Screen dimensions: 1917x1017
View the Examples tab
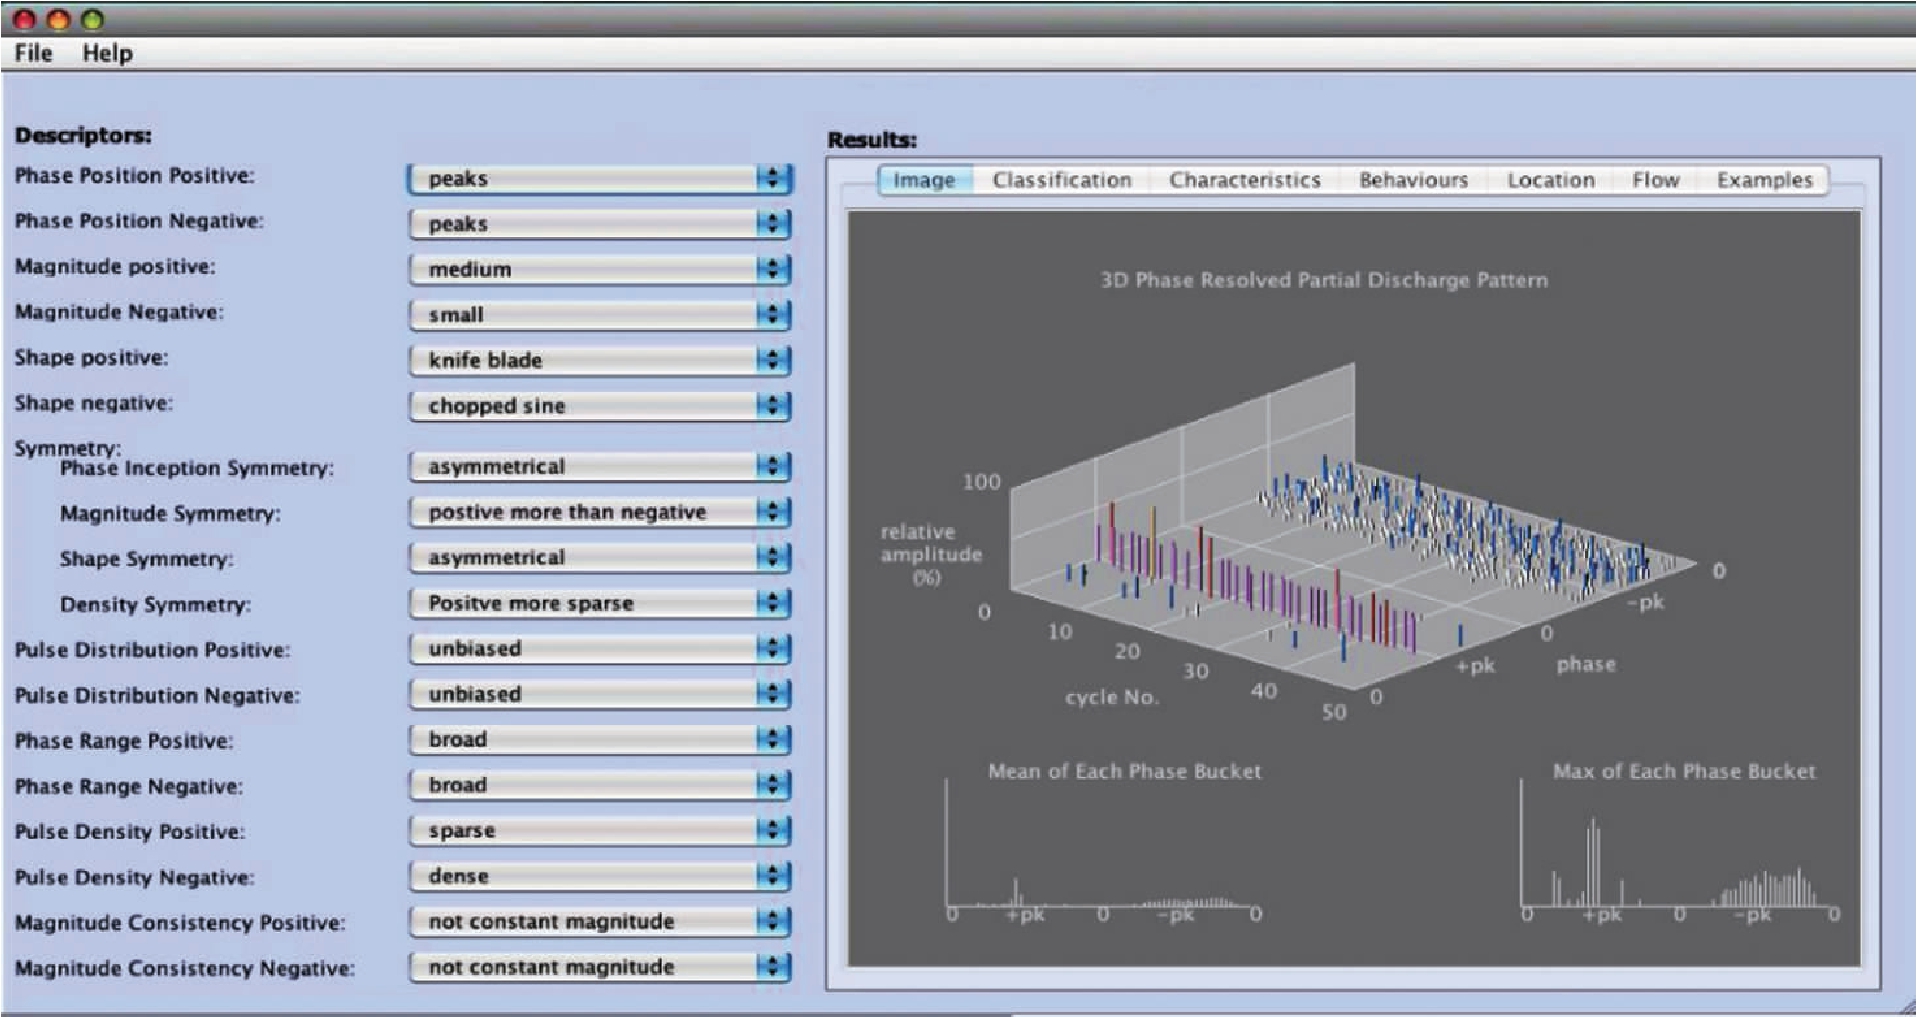tap(1764, 180)
